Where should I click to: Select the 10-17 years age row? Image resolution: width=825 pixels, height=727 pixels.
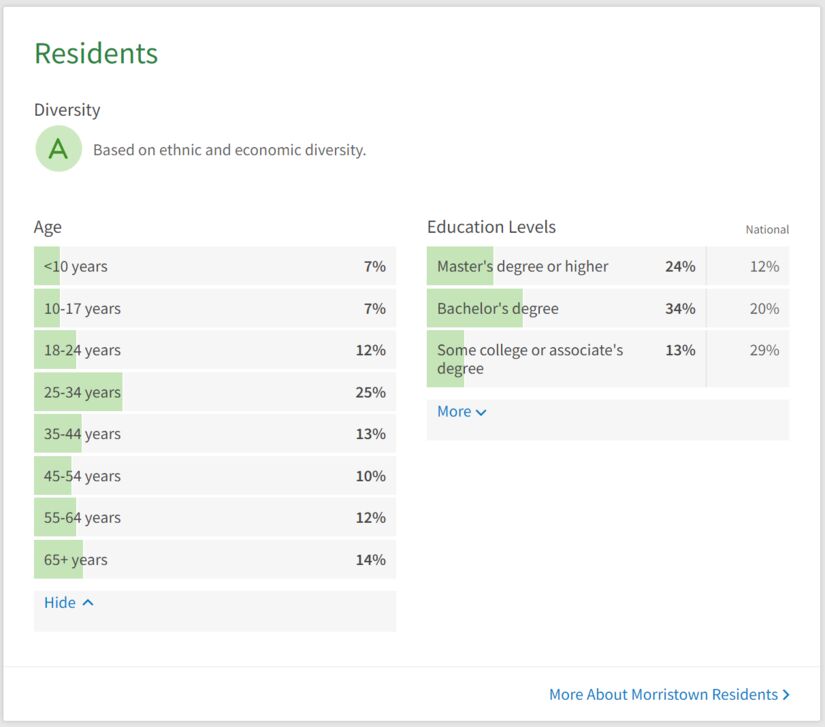(214, 308)
